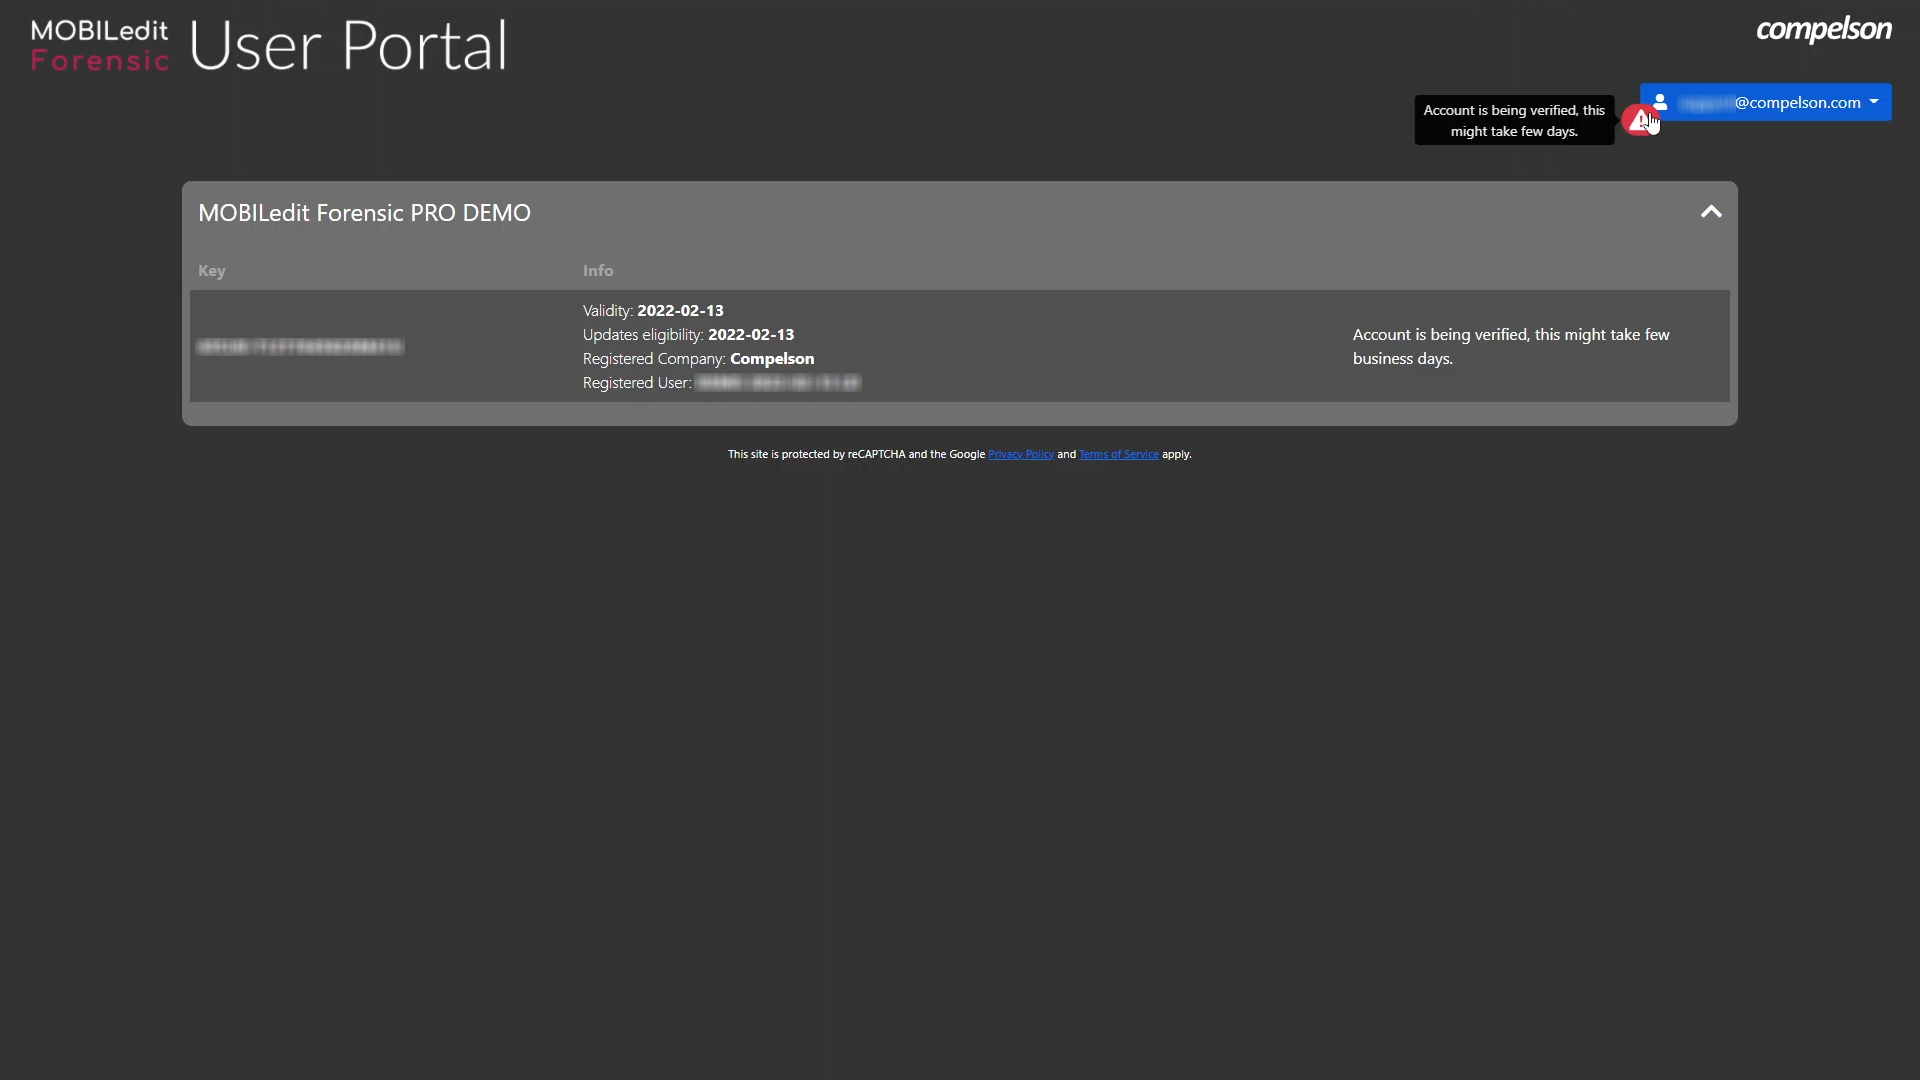Click the user profile icon in account button
This screenshot has height=1080, width=1920.
pyautogui.click(x=1660, y=102)
